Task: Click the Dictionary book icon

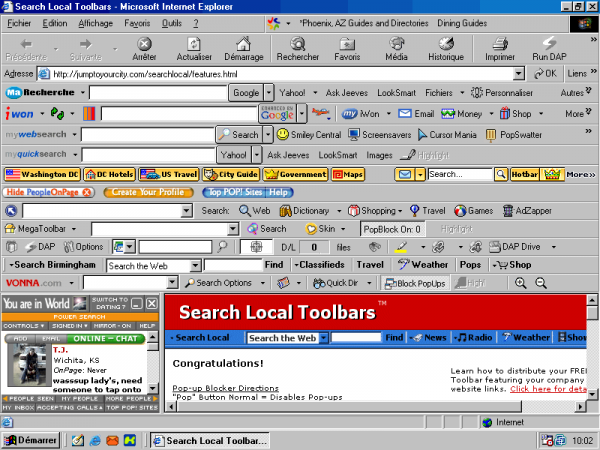Action: [285, 211]
